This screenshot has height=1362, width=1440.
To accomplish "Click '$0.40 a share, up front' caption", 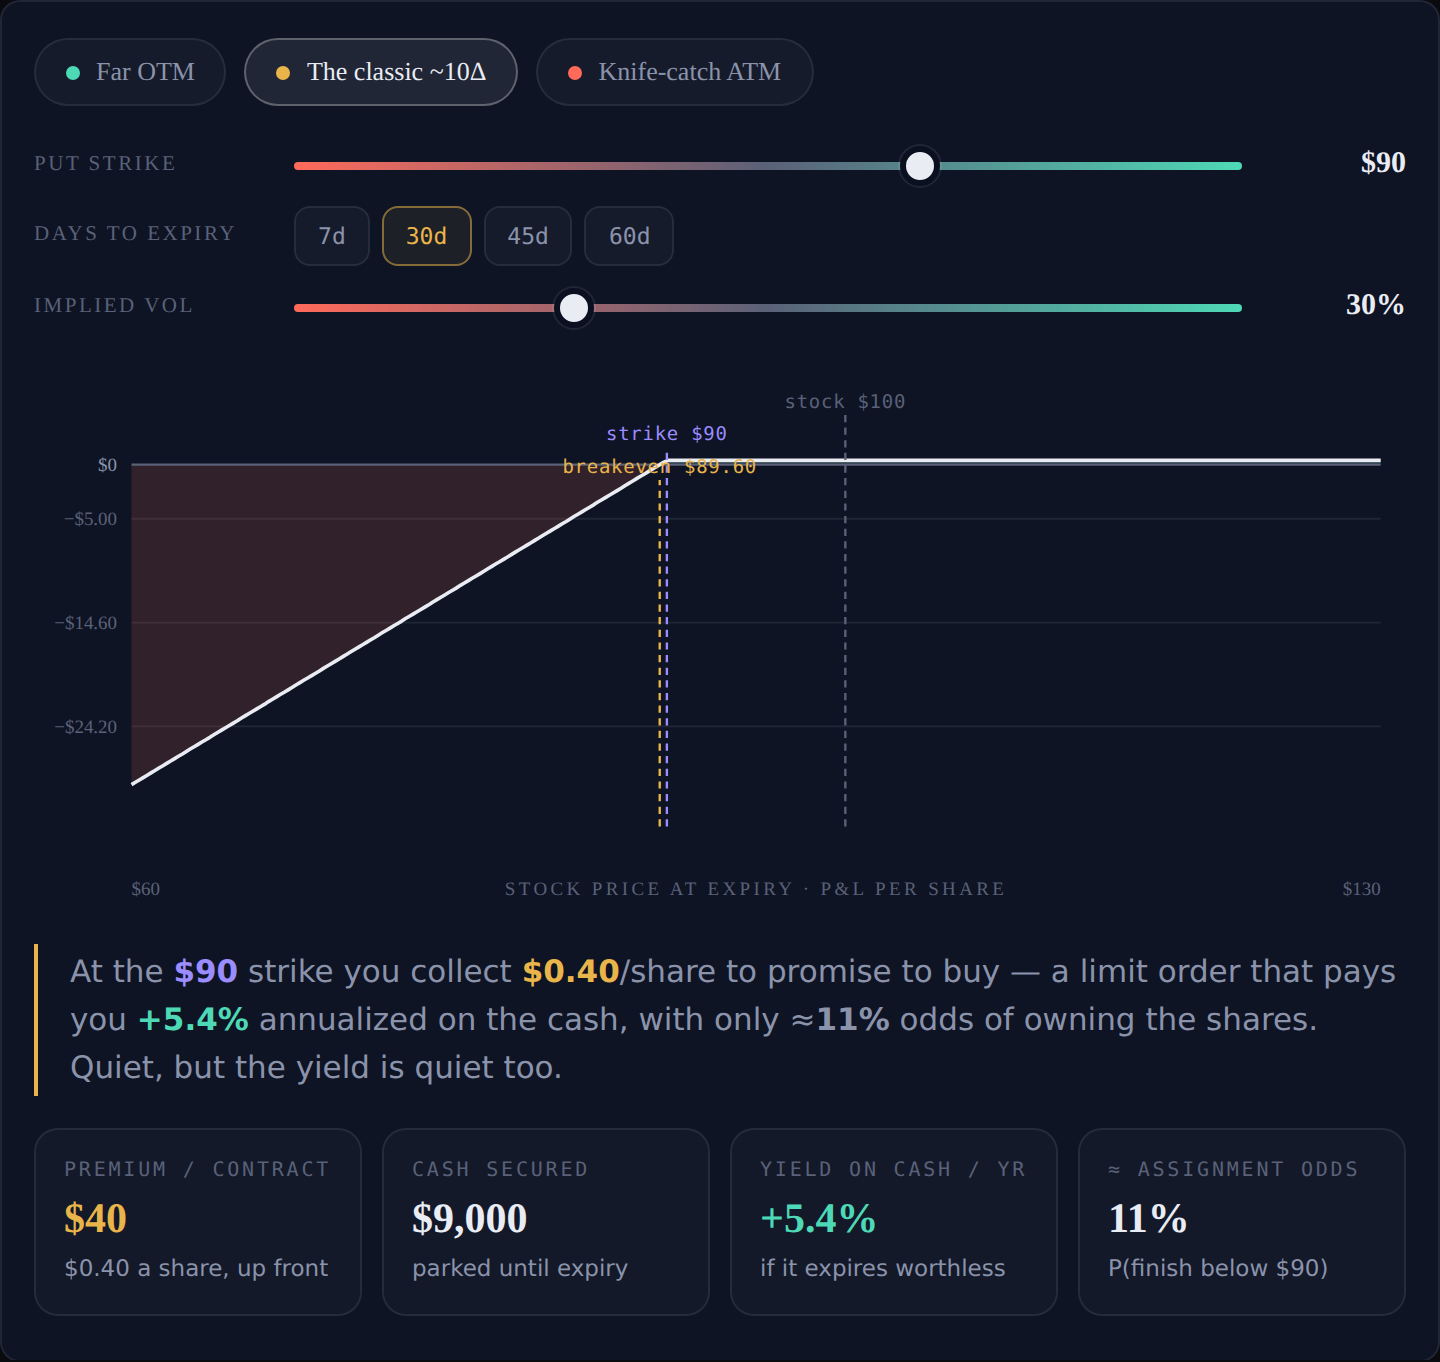I will point(196,1268).
